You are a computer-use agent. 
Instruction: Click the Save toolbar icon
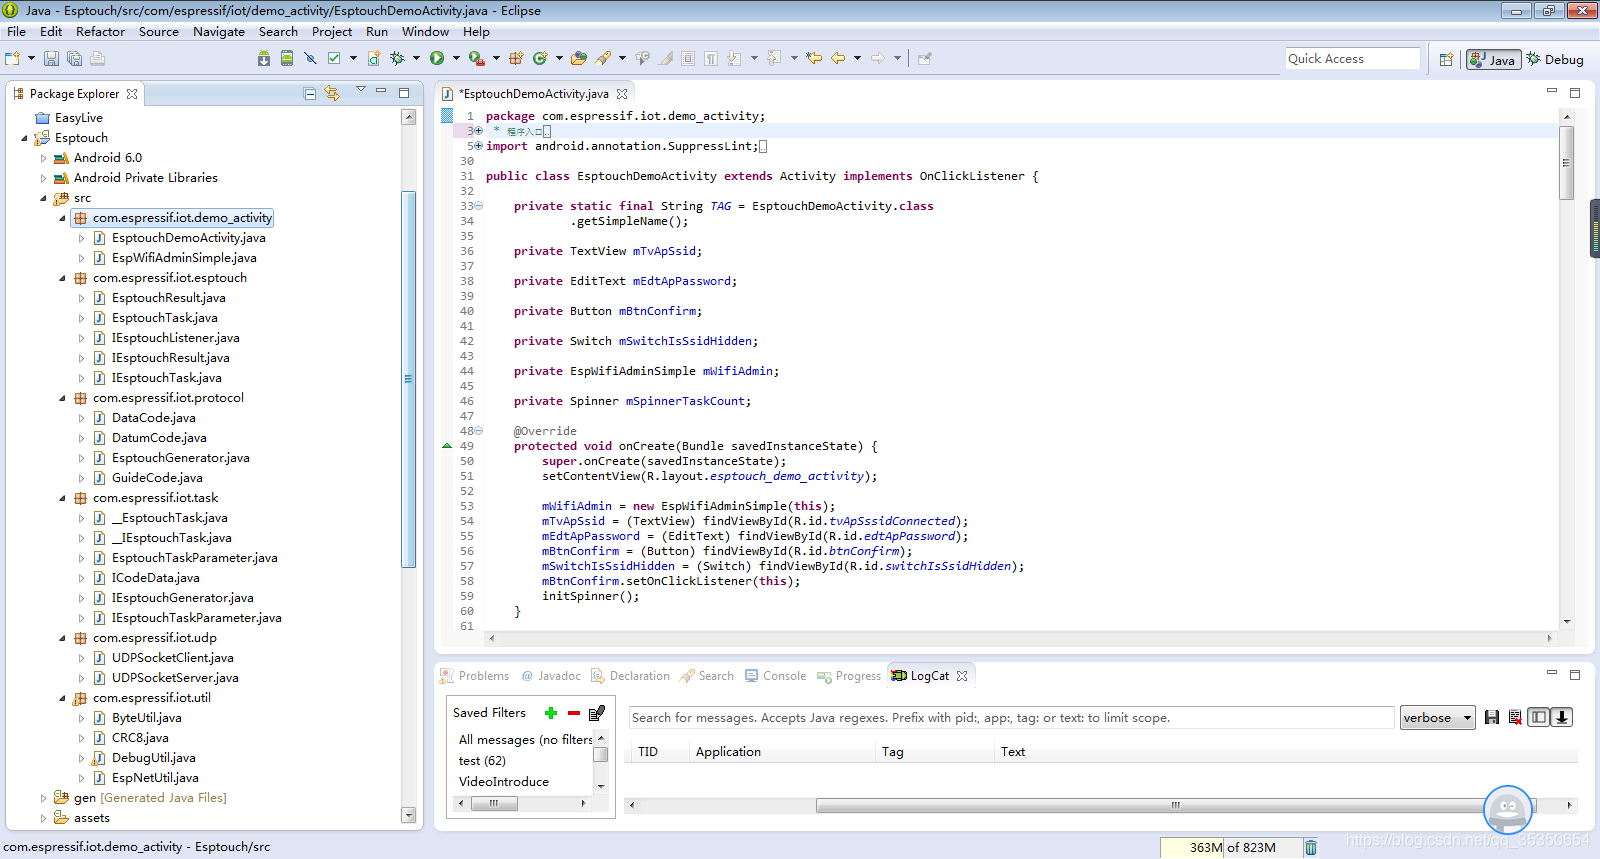pos(51,59)
